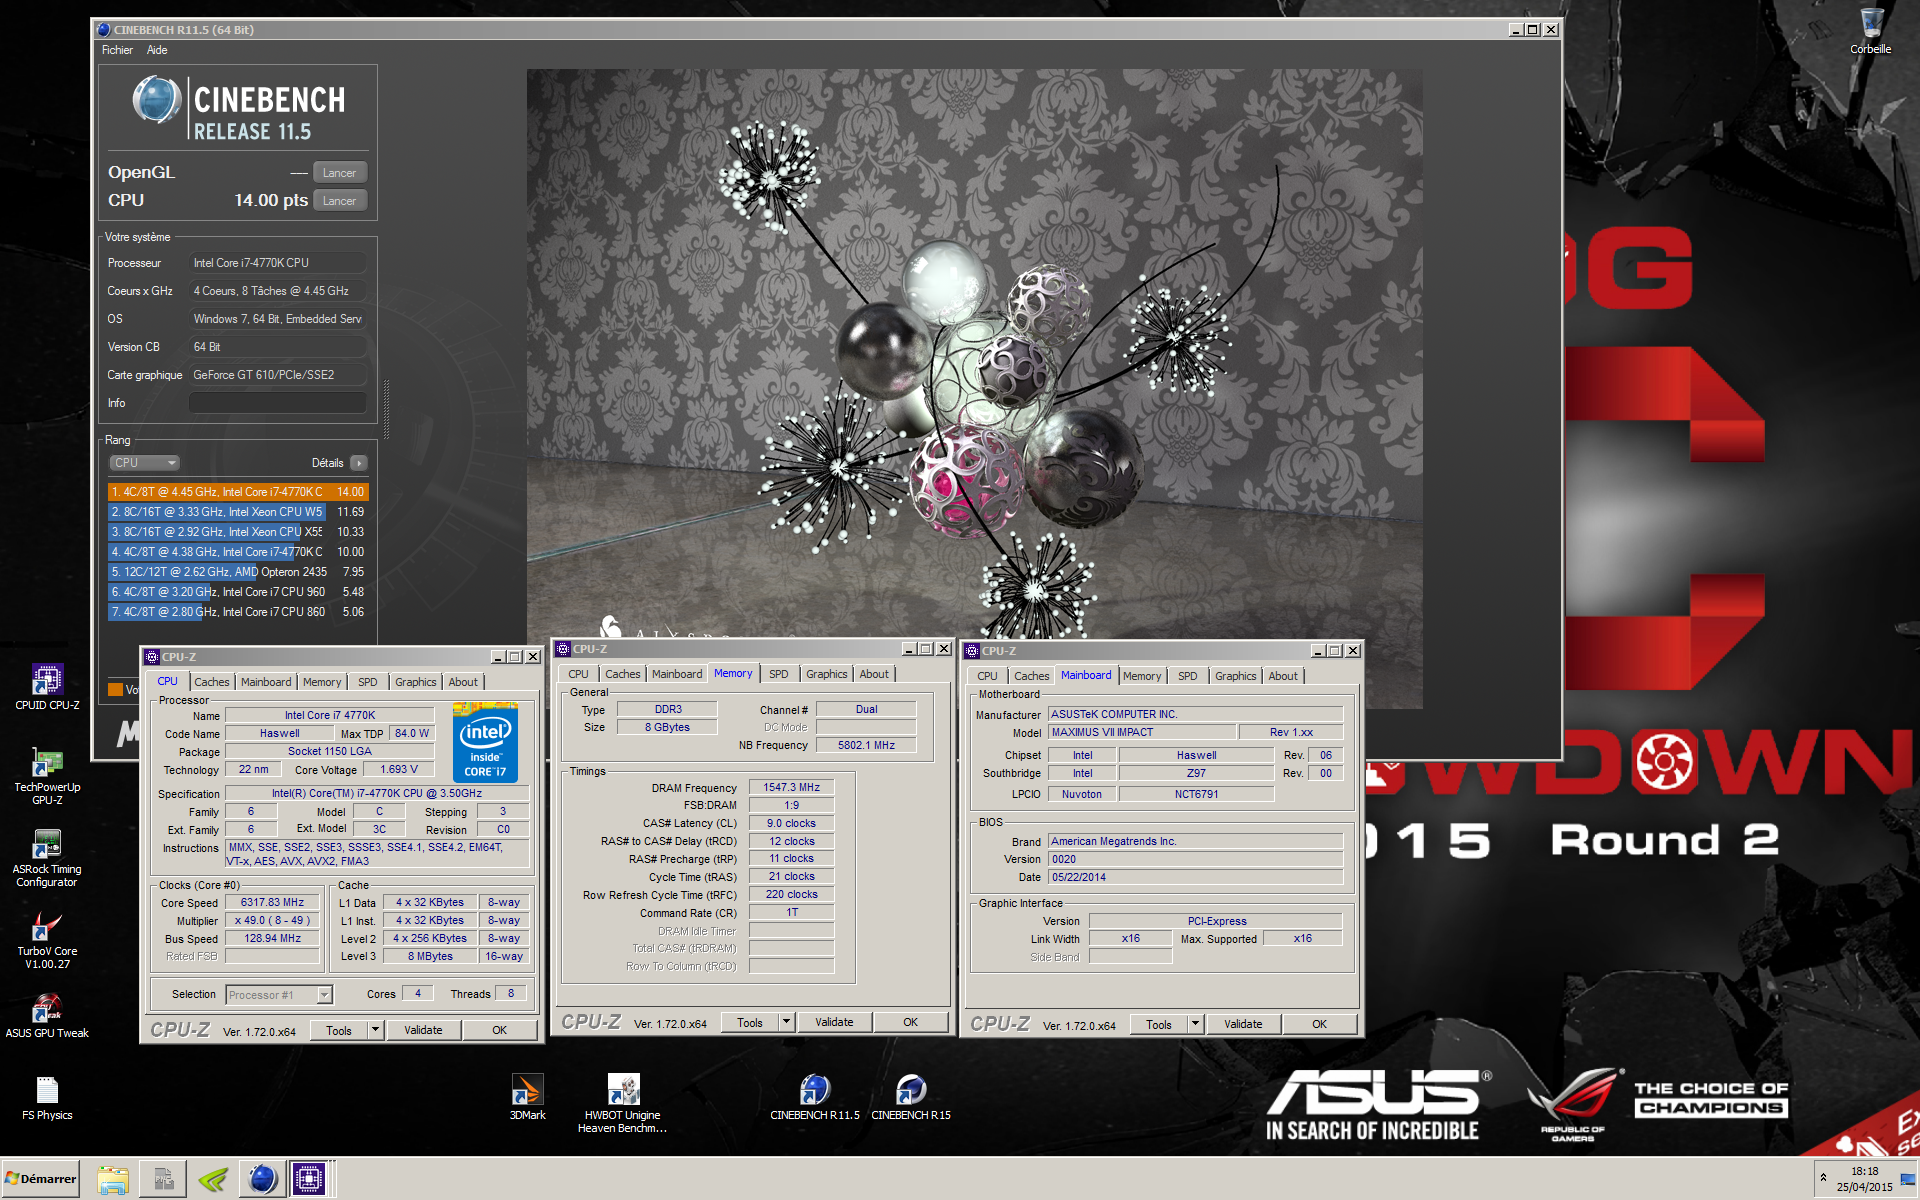Viewport: 1920px width, 1200px height.
Task: Click Tools button in middle CPU-Z window
Action: (750, 1022)
